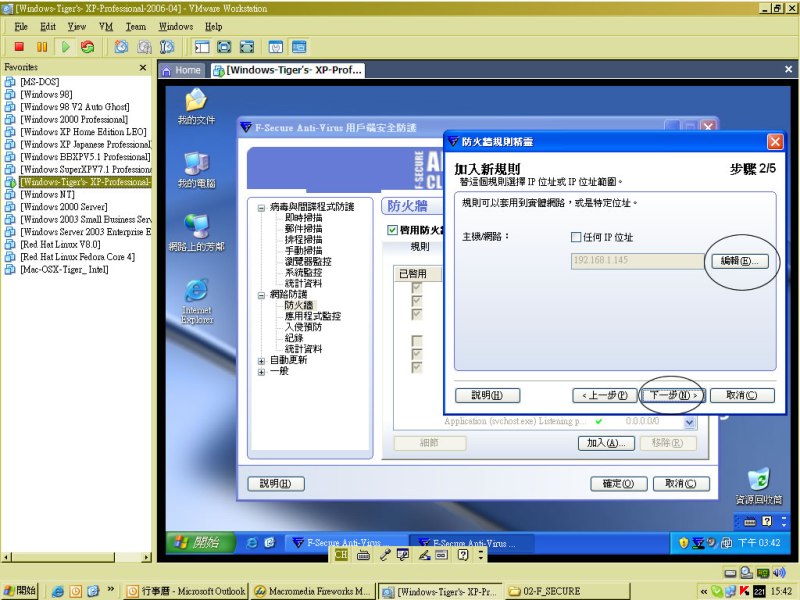
Task: Click the Take Snapshot toolbar icon
Action: click(x=121, y=47)
